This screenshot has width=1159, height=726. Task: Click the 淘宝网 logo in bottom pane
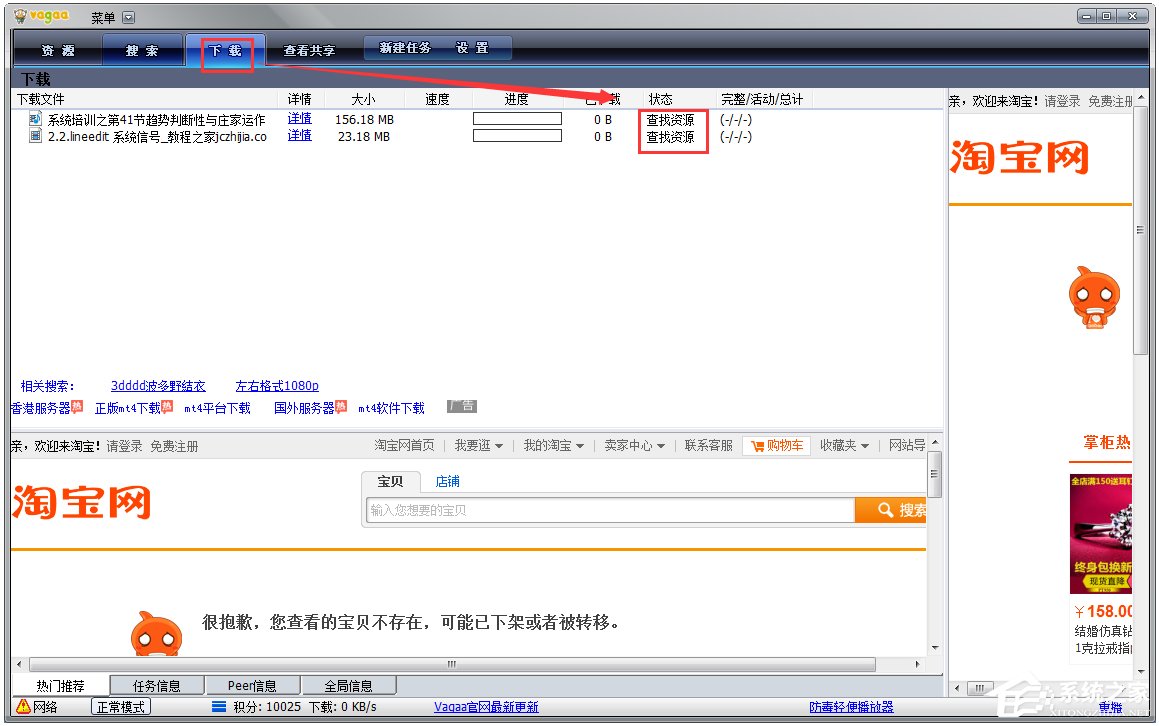click(x=82, y=502)
